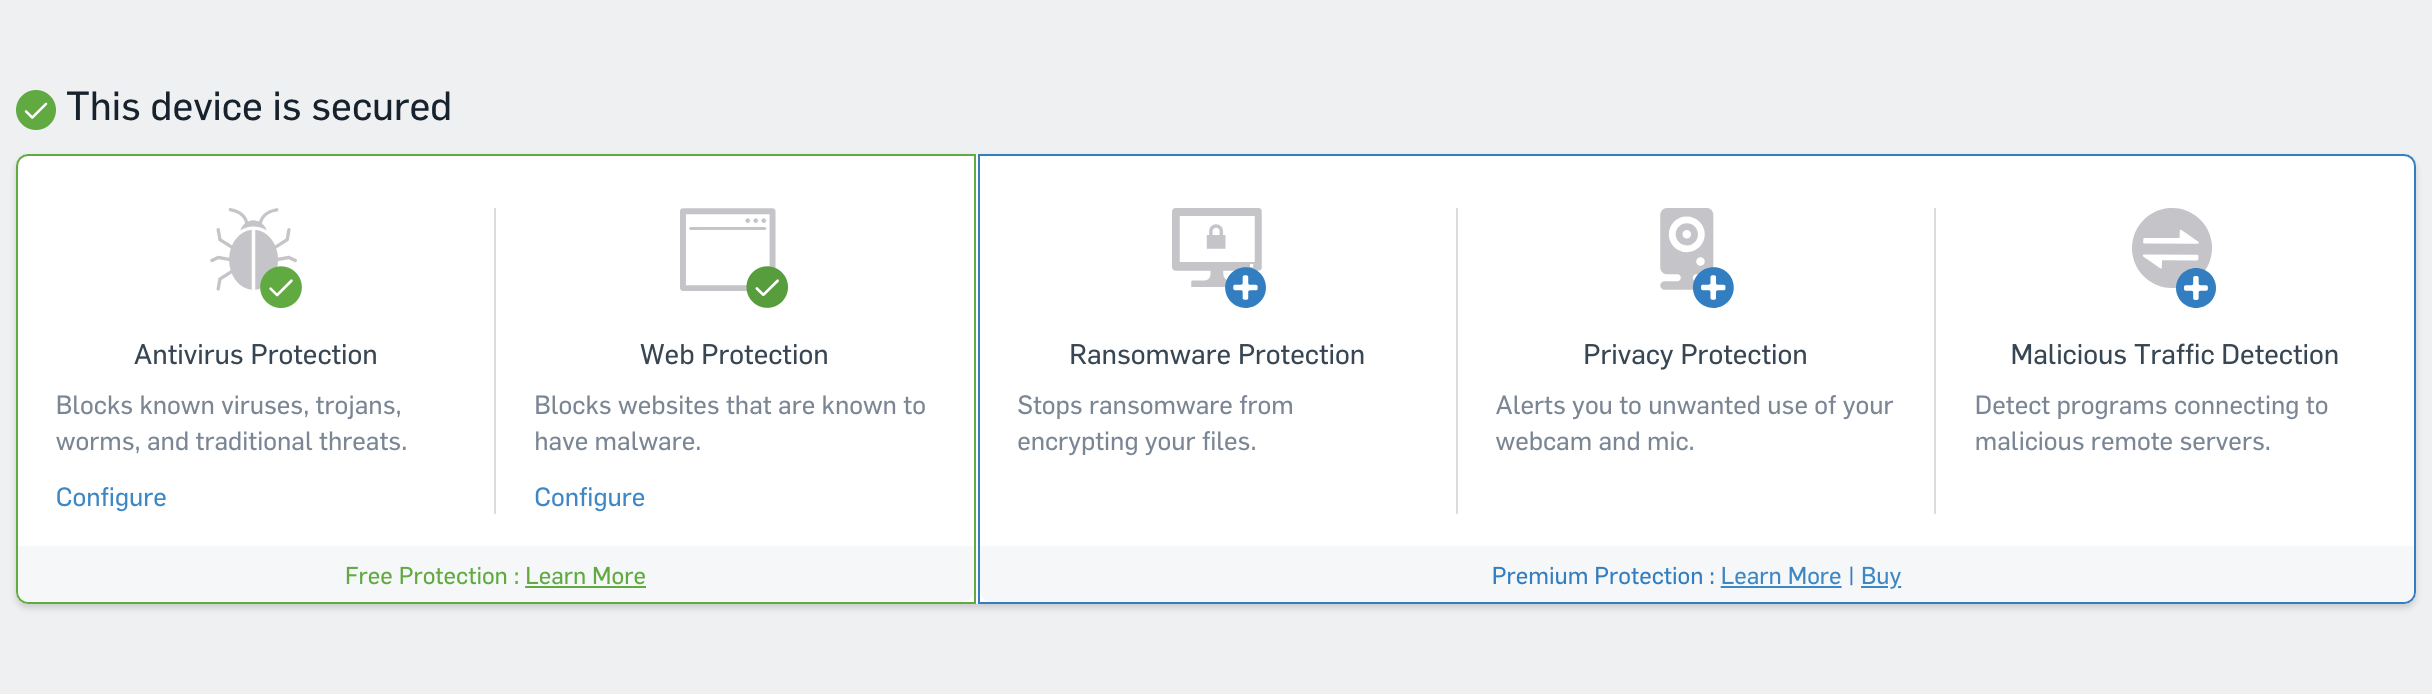Click the Privacy Protection heading text
The image size is (2432, 694).
(1695, 355)
